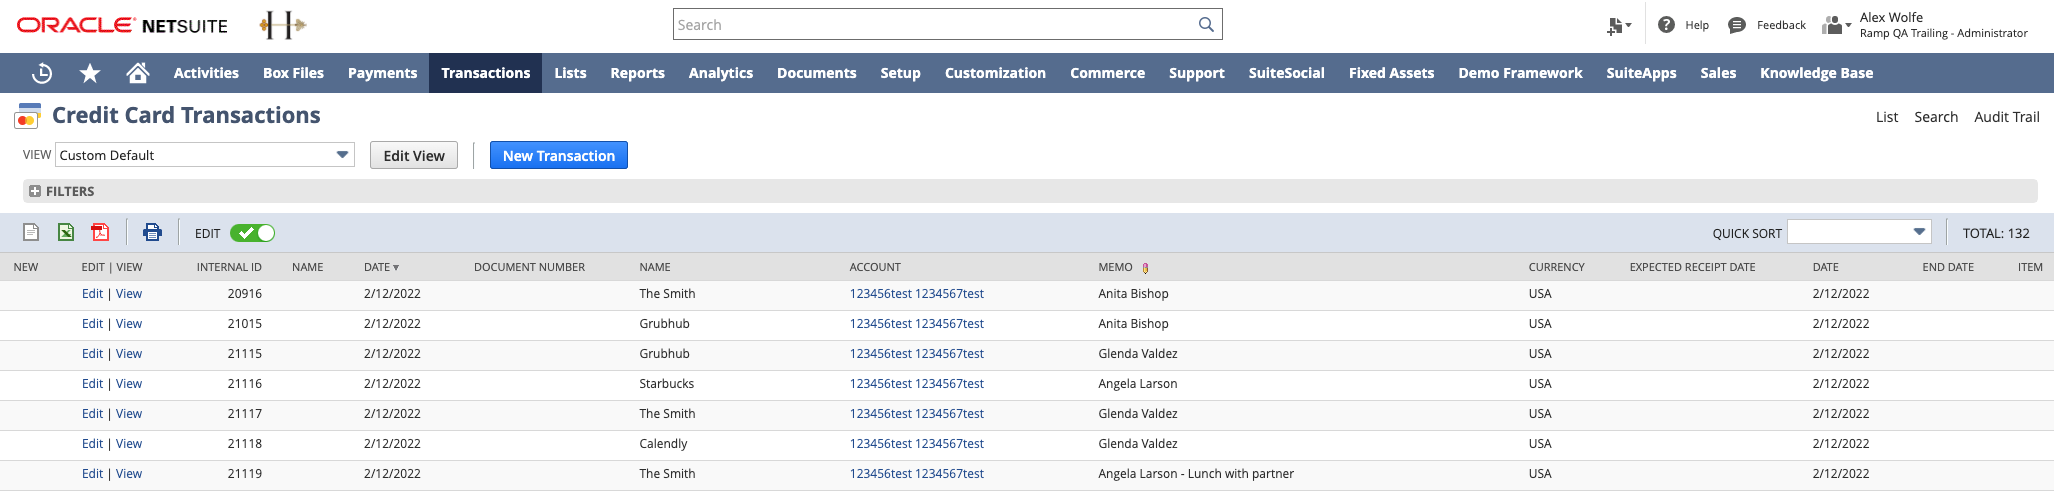Click the New Transaction button
Screen dimensions: 2054x491
tap(559, 155)
